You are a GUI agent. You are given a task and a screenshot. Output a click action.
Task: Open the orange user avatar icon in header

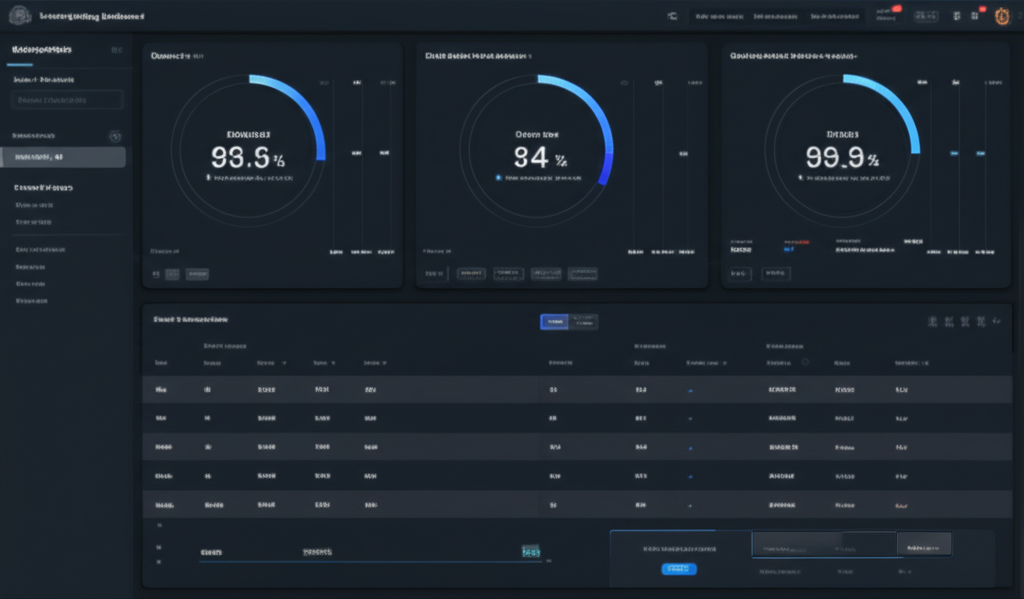pos(1003,16)
